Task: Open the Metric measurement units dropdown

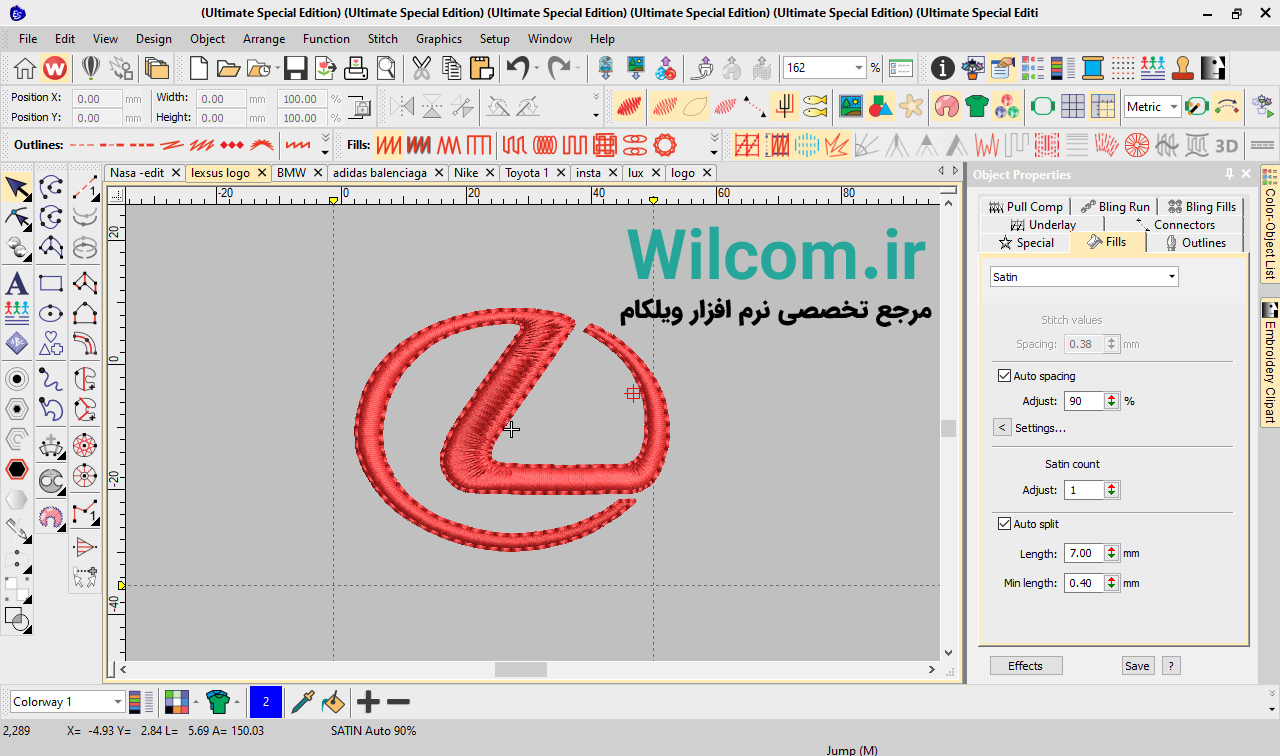Action: click(x=1174, y=107)
